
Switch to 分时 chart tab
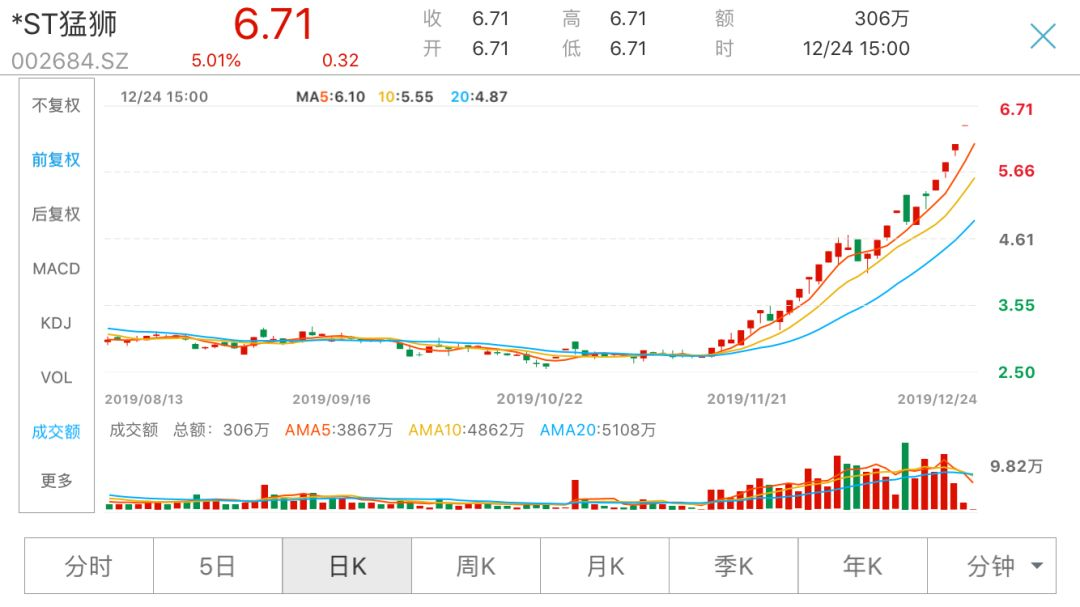(x=89, y=566)
